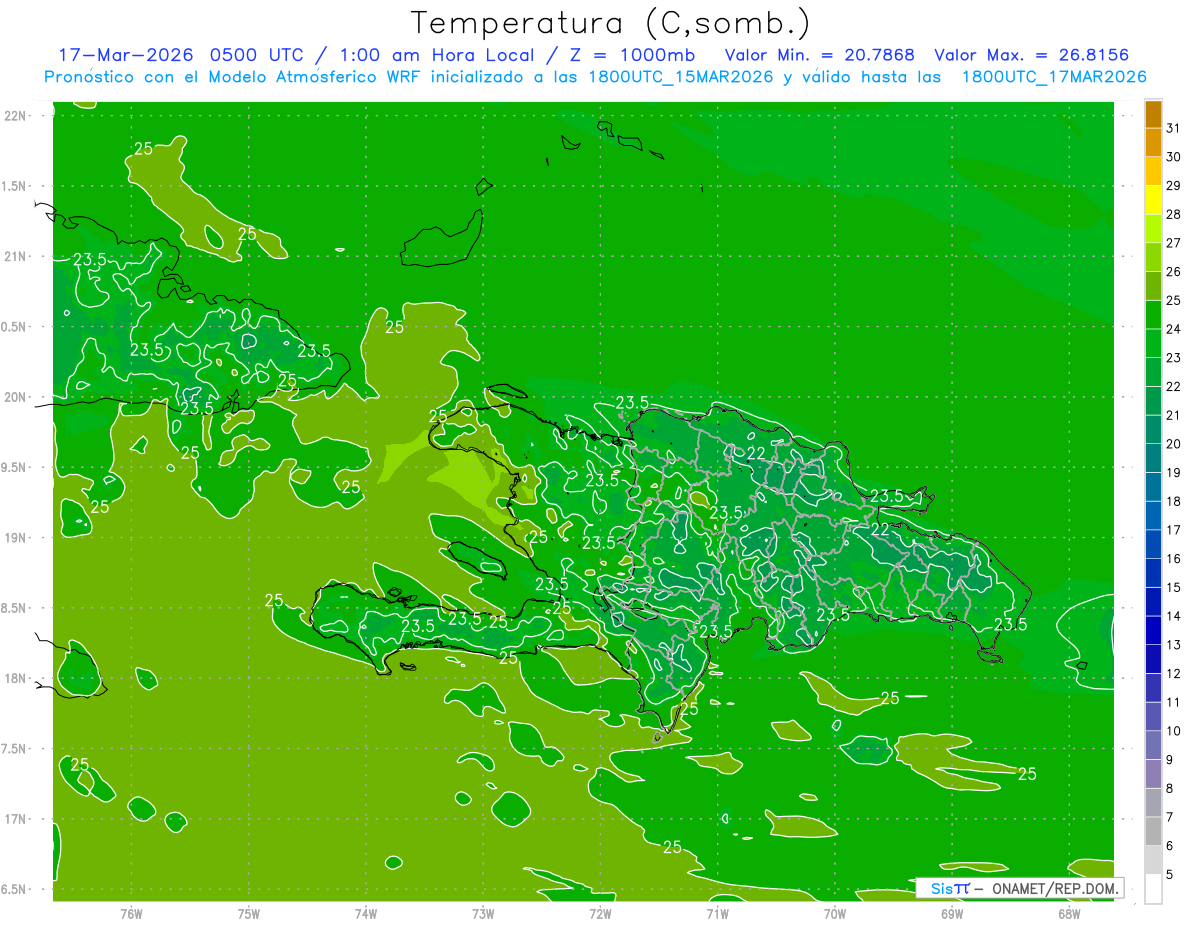Click the gray legend swatch between 6 and 7
The width and height of the screenshot is (1200, 927).
[x=1153, y=832]
